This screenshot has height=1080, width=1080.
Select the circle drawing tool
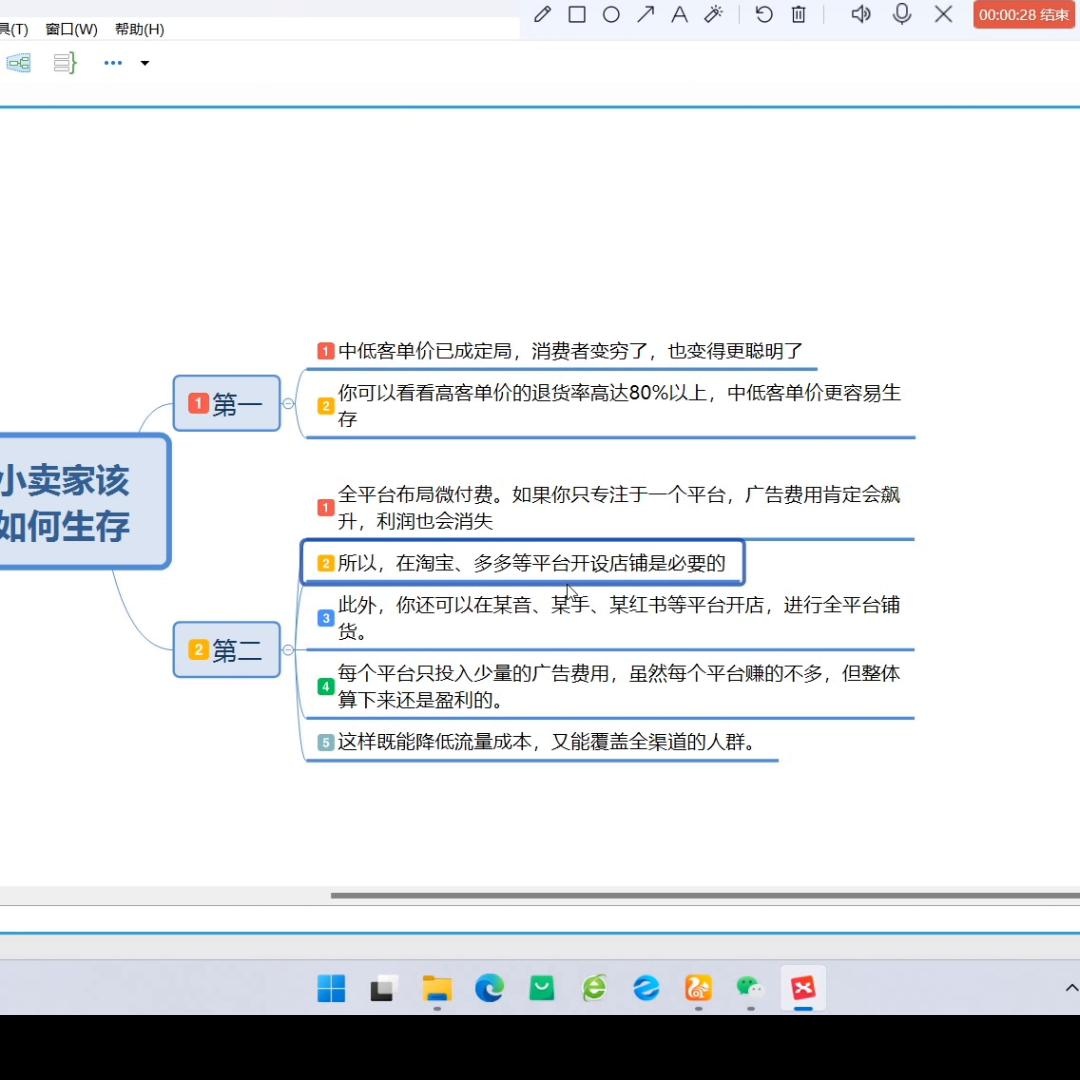coord(611,14)
